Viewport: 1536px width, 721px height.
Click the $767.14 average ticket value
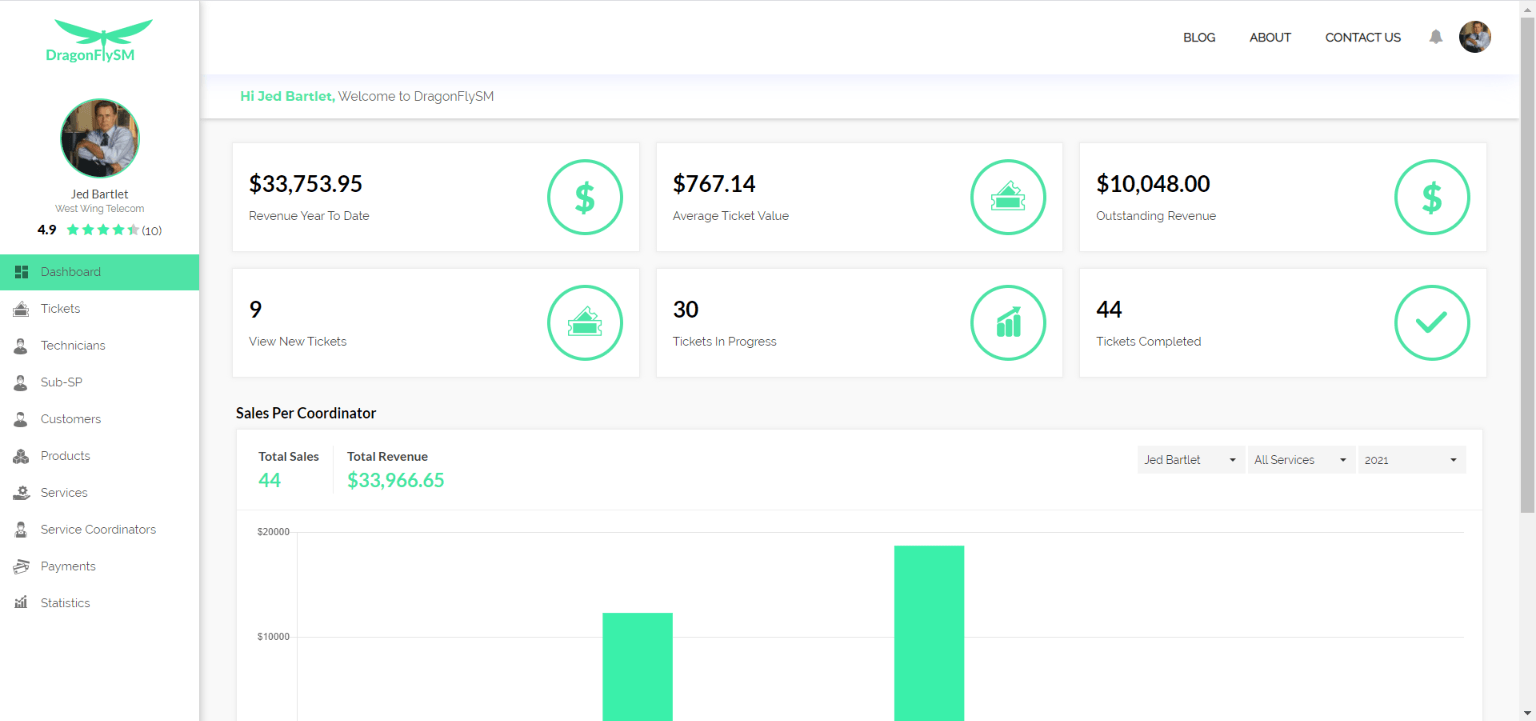(714, 184)
